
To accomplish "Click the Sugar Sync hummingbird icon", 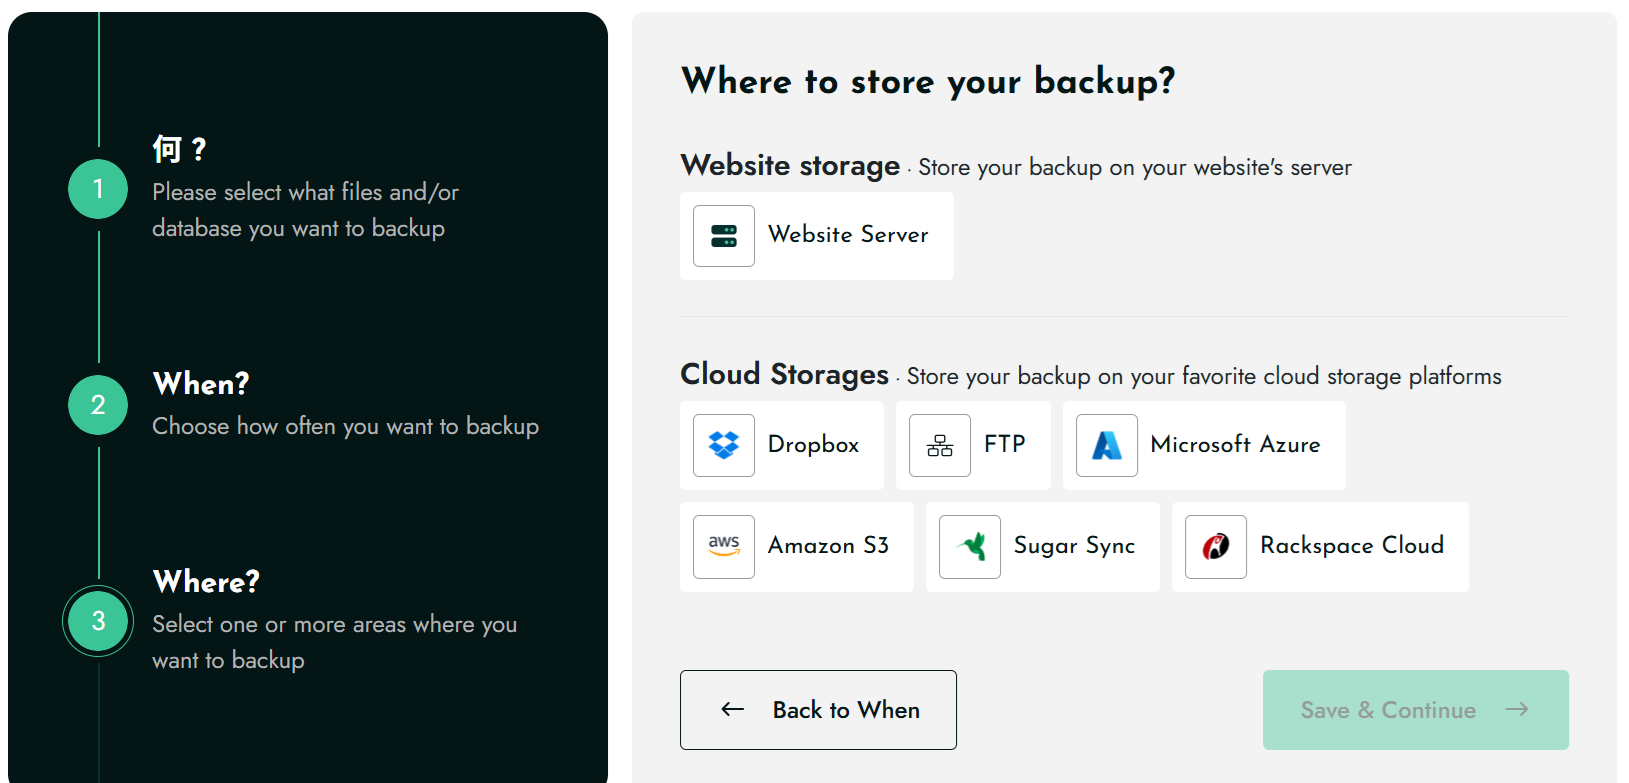I will (x=969, y=546).
